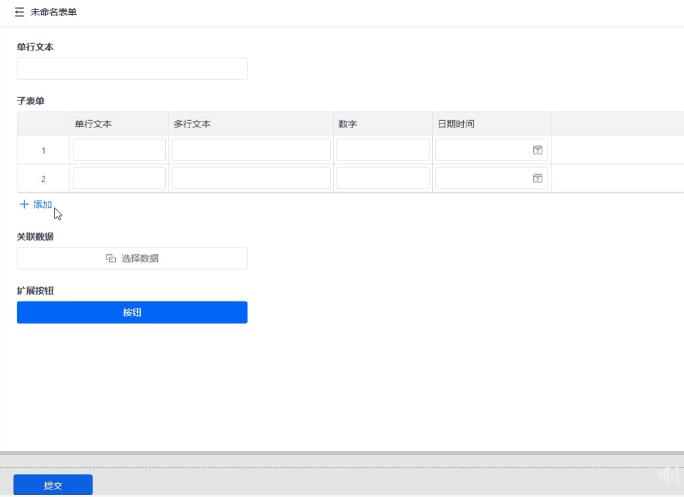This screenshot has width=684, height=497.
Task: Click the hamburger menu icon beside 未命名表单
Action: click(19, 12)
